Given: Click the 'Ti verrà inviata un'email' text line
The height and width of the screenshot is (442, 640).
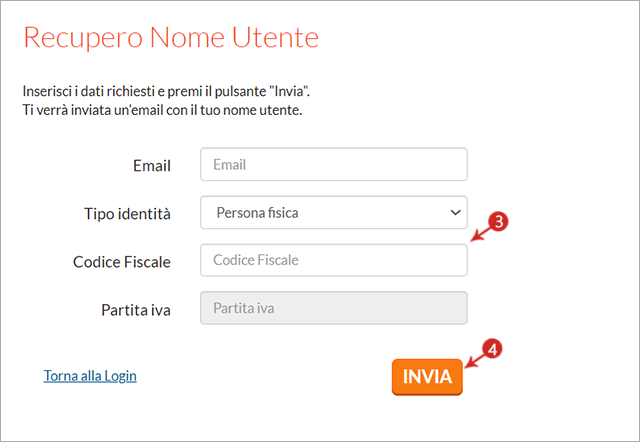Looking at the screenshot, I should (x=162, y=110).
